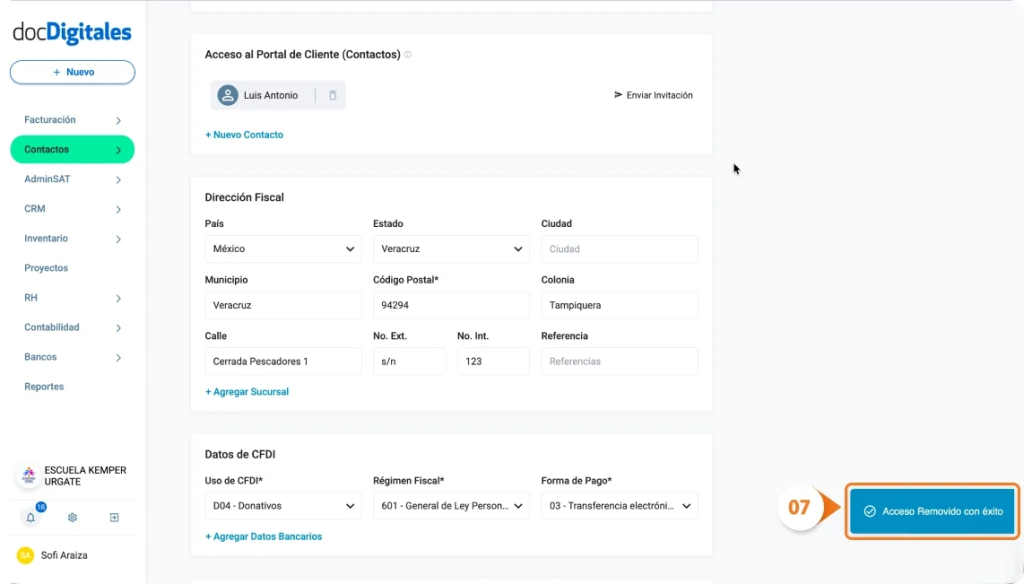Open the notifications bell with 18 alerts

click(30, 518)
